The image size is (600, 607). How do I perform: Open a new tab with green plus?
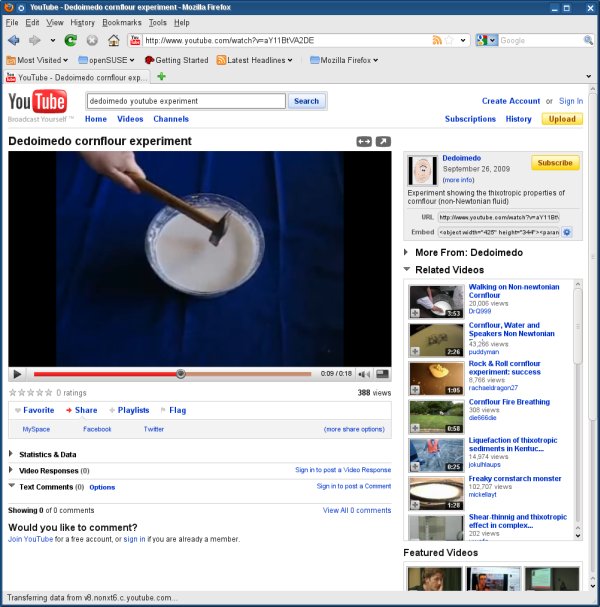pos(161,77)
